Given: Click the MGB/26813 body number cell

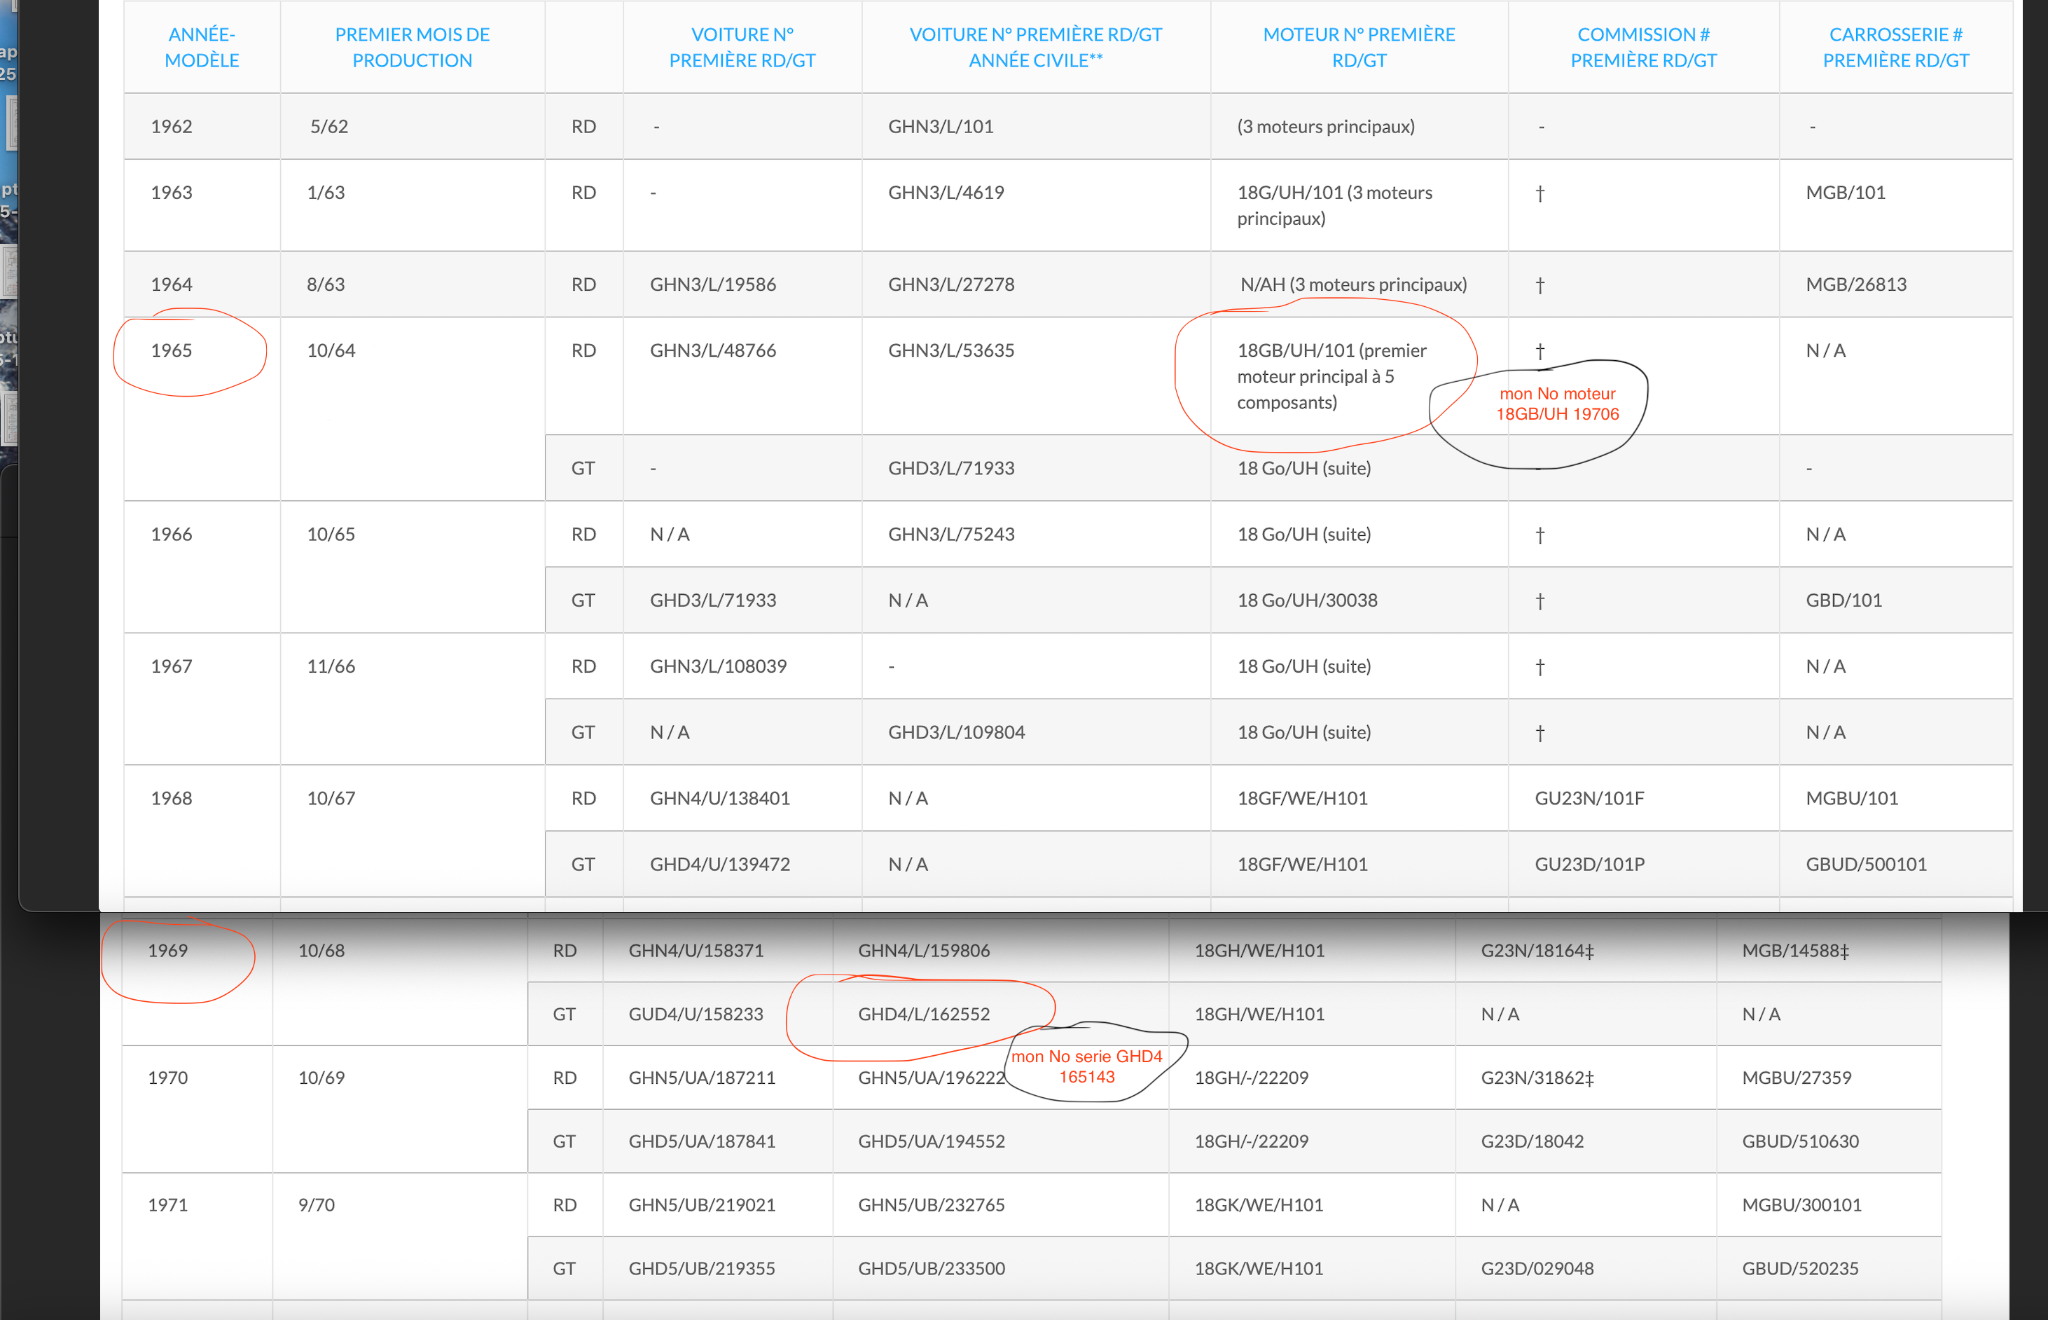Looking at the screenshot, I should (1855, 285).
